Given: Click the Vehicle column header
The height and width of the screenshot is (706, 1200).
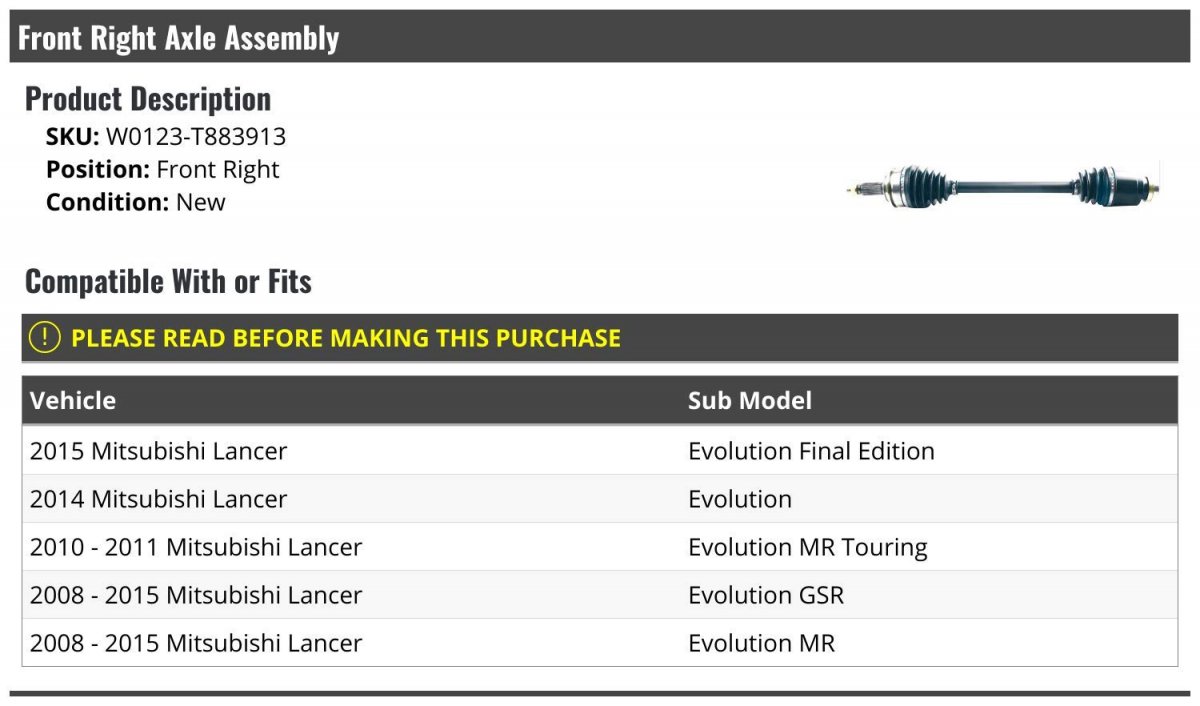Looking at the screenshot, I should pyautogui.click(x=73, y=401).
